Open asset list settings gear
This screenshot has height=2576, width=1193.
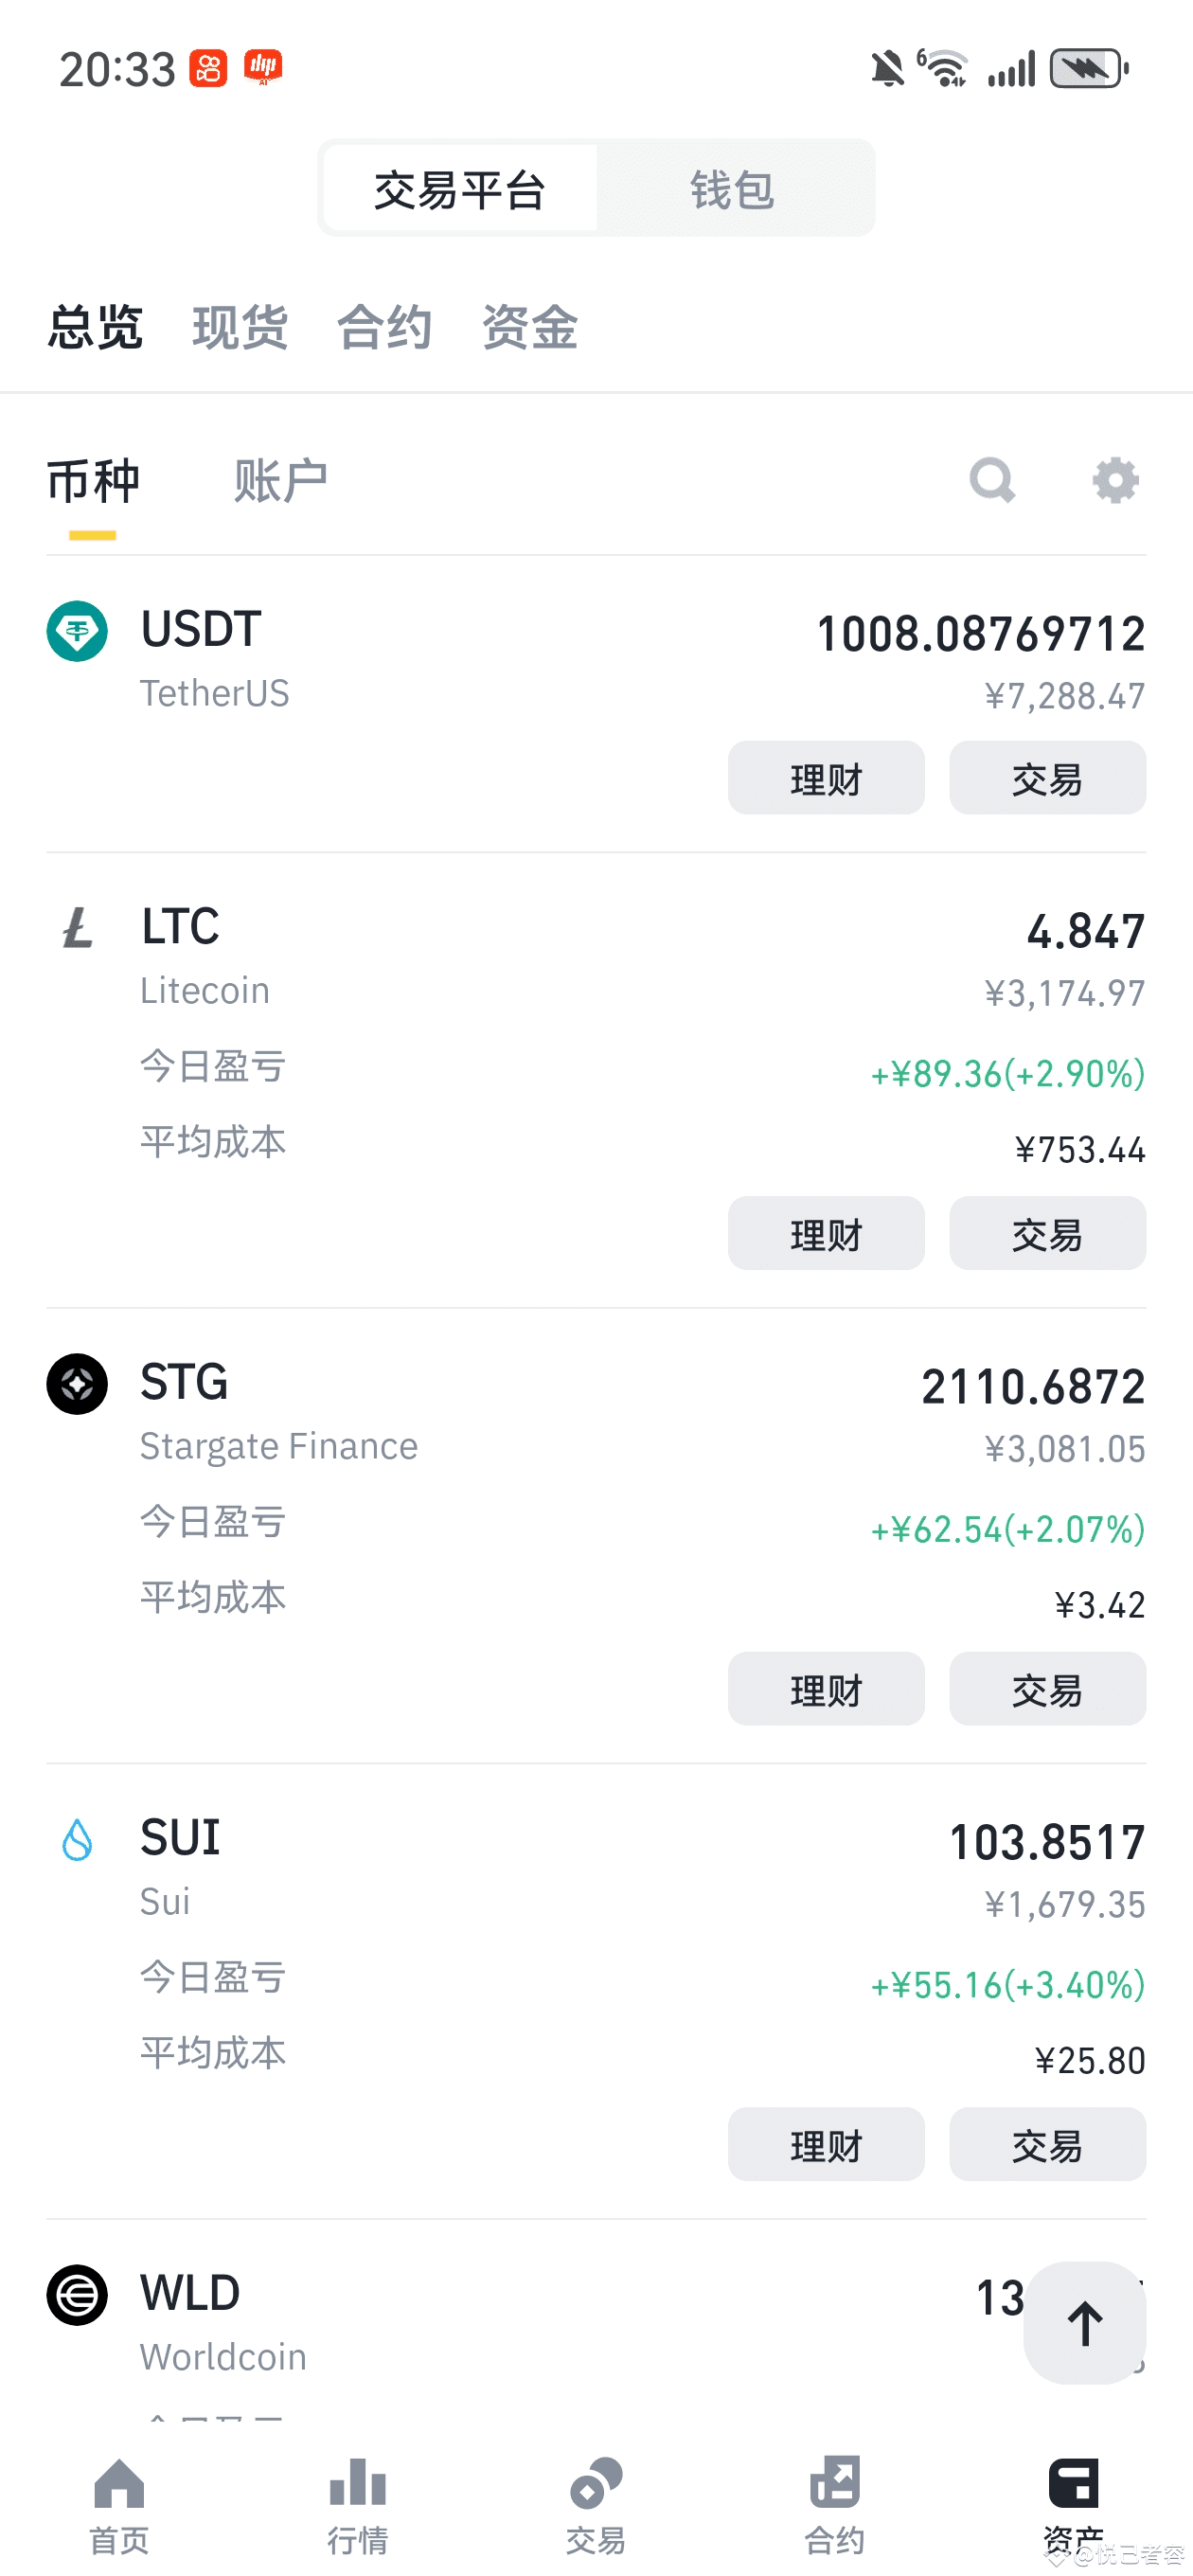[1115, 481]
